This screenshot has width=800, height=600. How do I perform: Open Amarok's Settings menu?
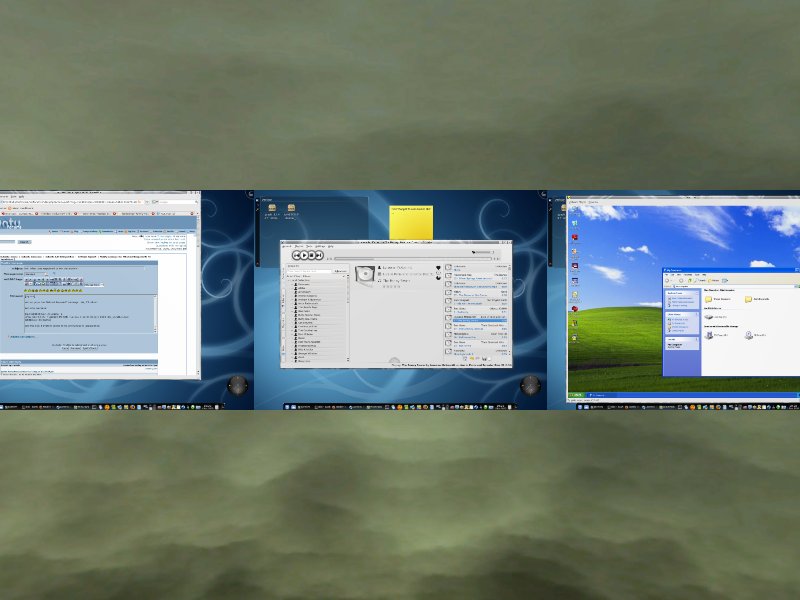(320, 246)
